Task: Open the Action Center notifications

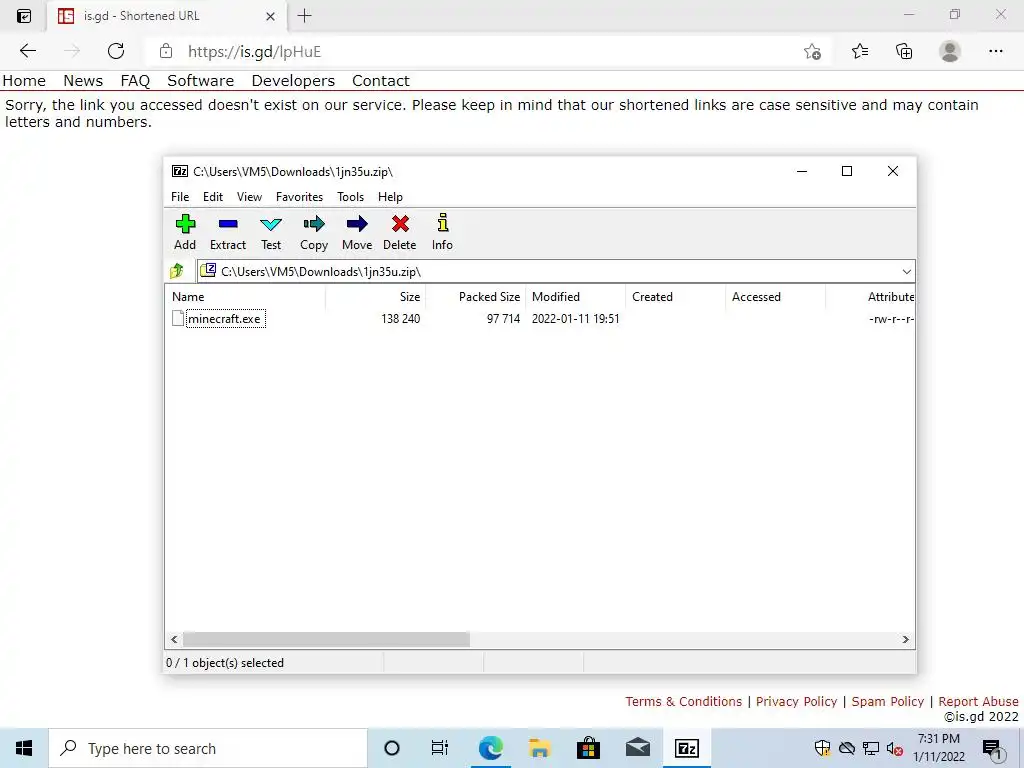Action: point(993,749)
